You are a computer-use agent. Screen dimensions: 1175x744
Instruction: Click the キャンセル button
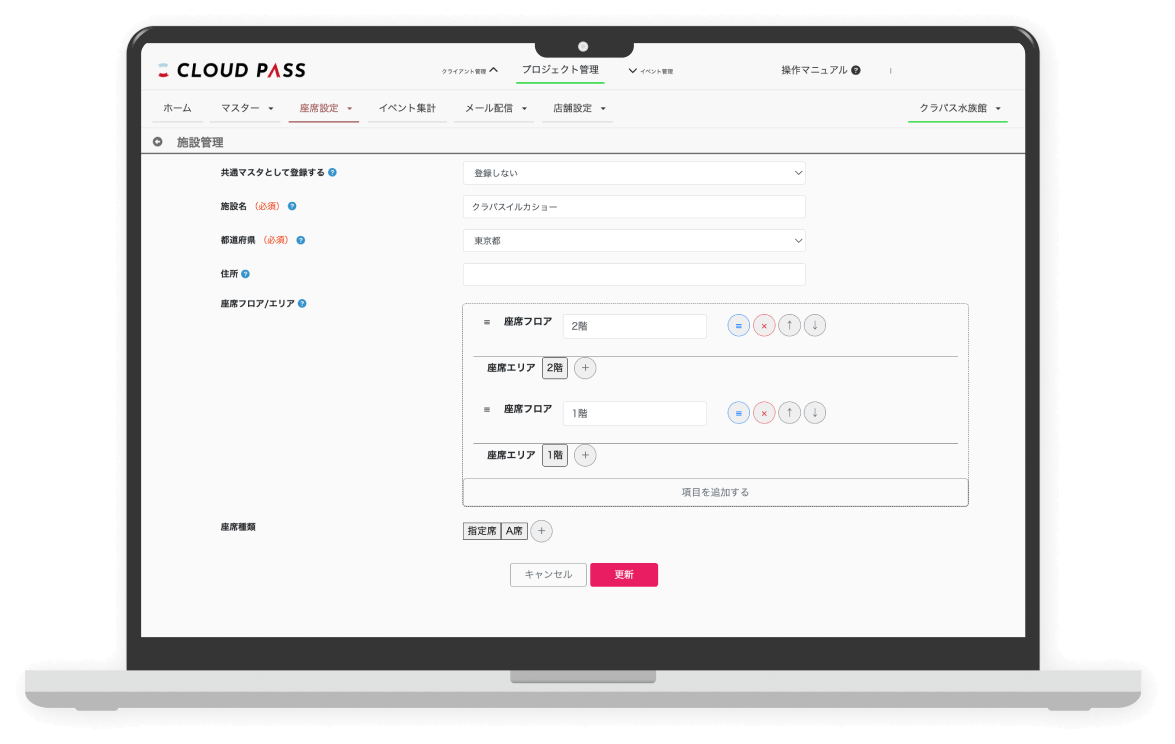(x=548, y=575)
